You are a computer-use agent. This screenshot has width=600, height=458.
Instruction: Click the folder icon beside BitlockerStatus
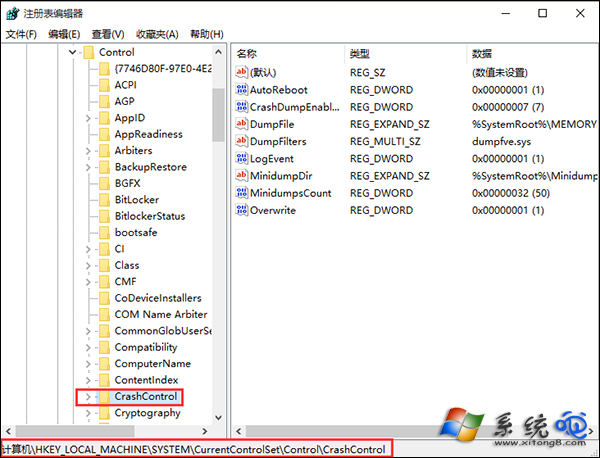104,216
